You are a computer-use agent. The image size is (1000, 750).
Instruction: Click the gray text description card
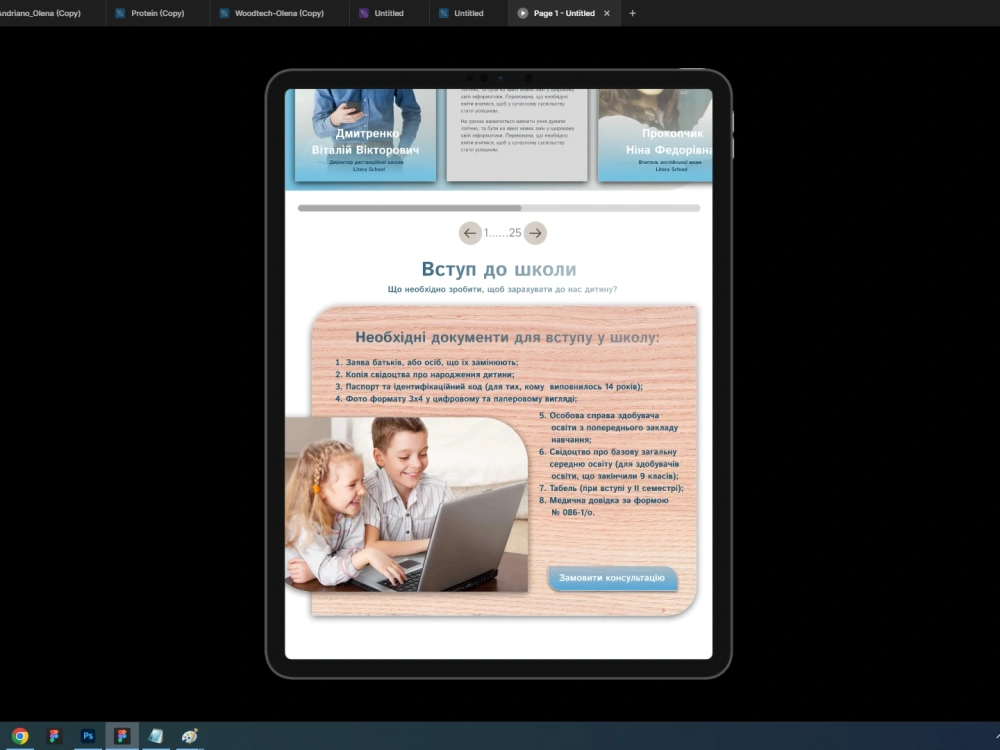[x=517, y=135]
